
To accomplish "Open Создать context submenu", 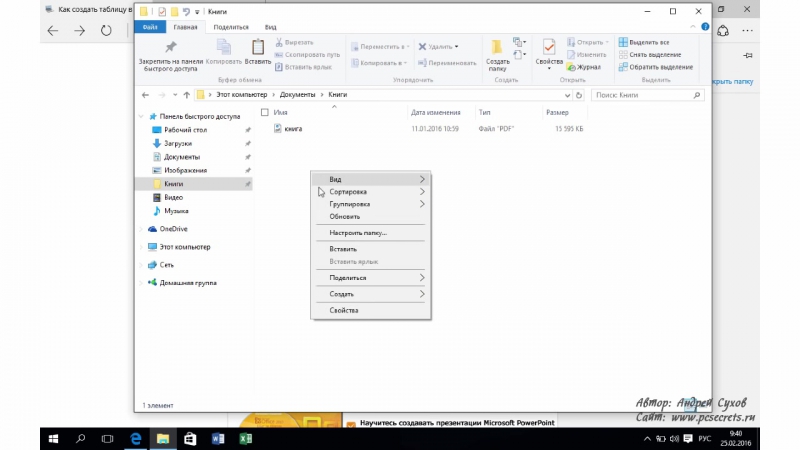I will (x=370, y=294).
